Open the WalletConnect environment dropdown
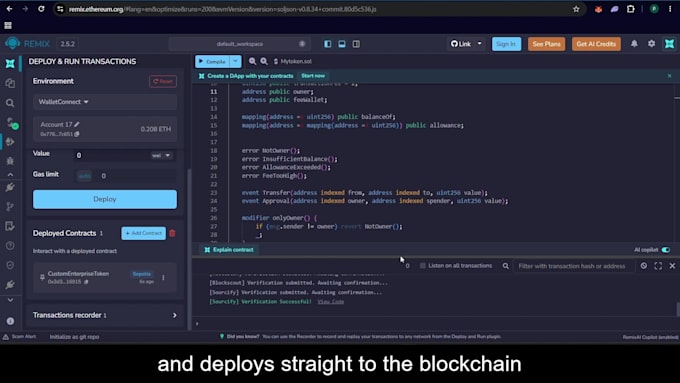 click(105, 102)
